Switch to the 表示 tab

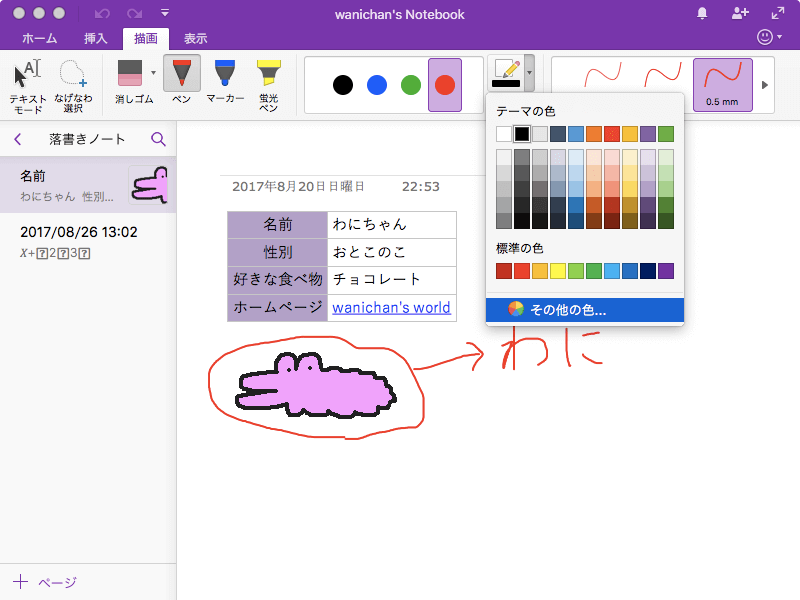pos(195,38)
